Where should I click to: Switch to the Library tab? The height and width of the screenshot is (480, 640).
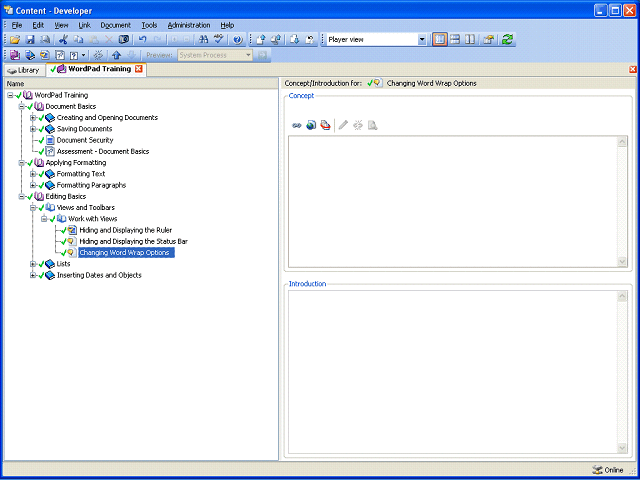pyautogui.click(x=24, y=70)
